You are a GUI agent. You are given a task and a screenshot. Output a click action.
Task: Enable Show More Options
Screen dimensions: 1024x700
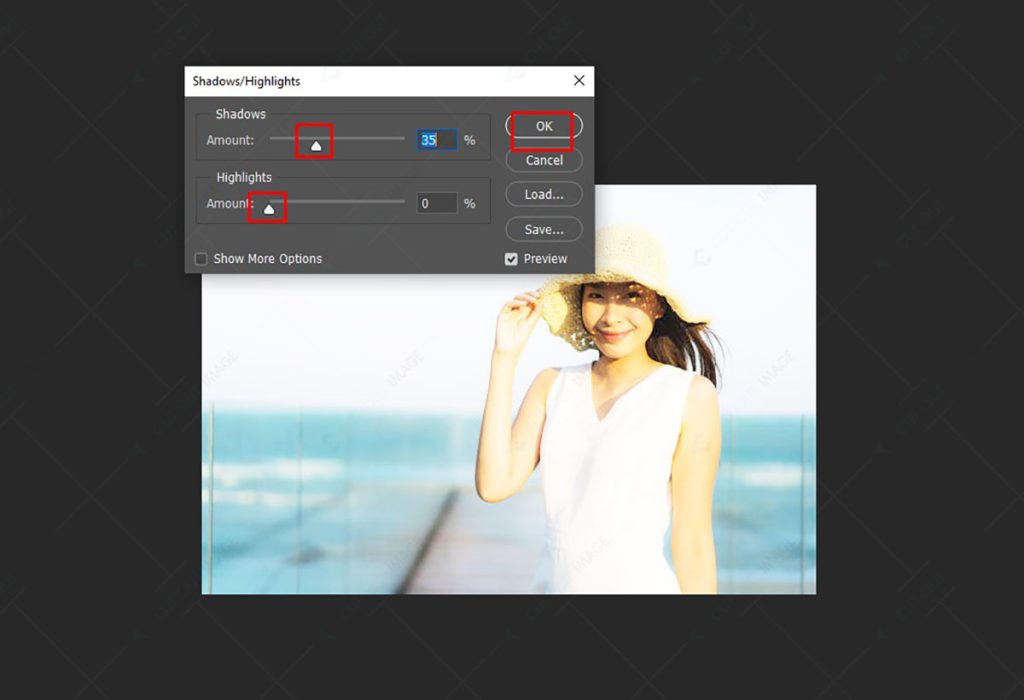coord(200,258)
